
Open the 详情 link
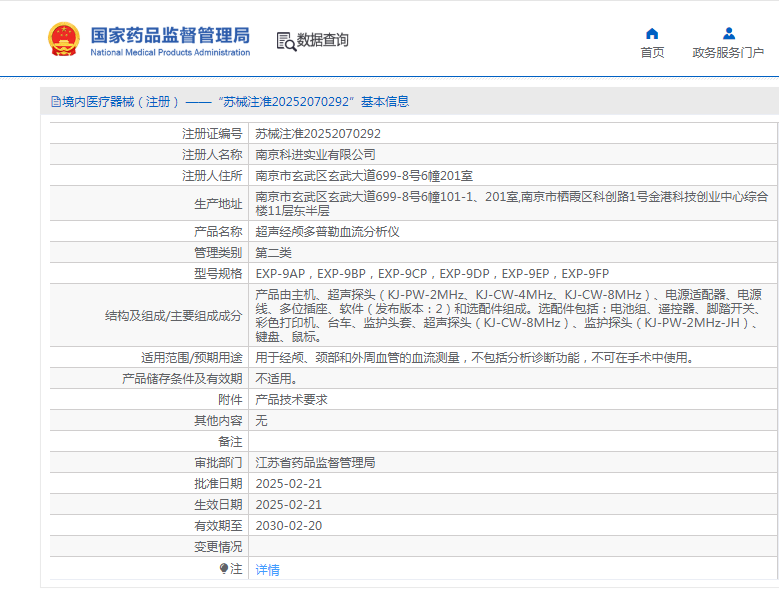(267, 569)
